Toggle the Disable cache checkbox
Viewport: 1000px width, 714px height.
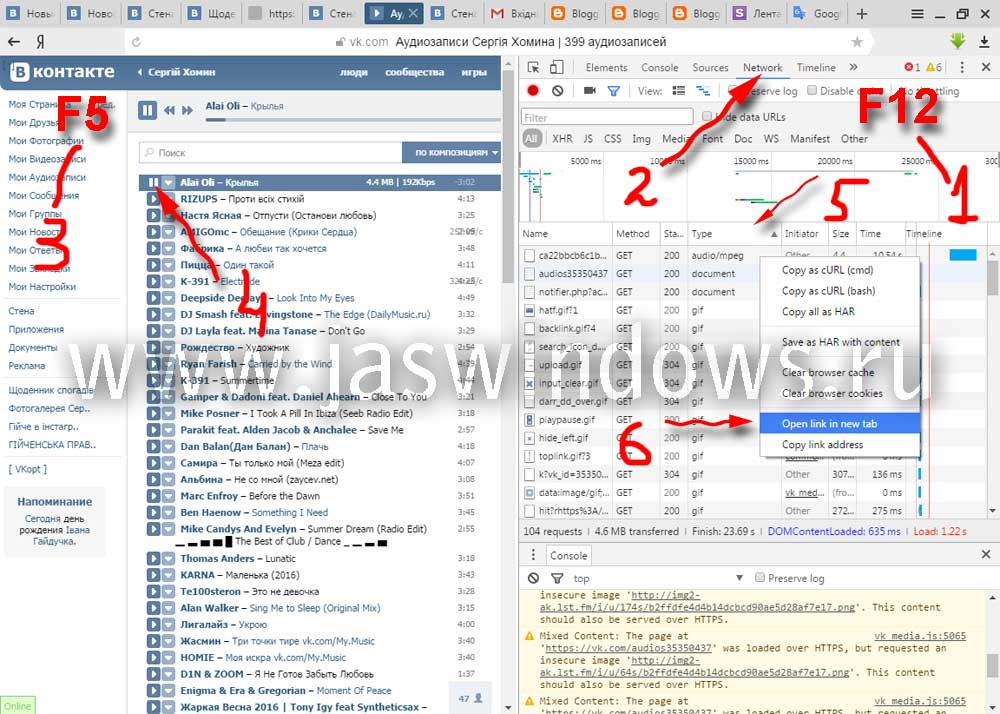(x=812, y=91)
